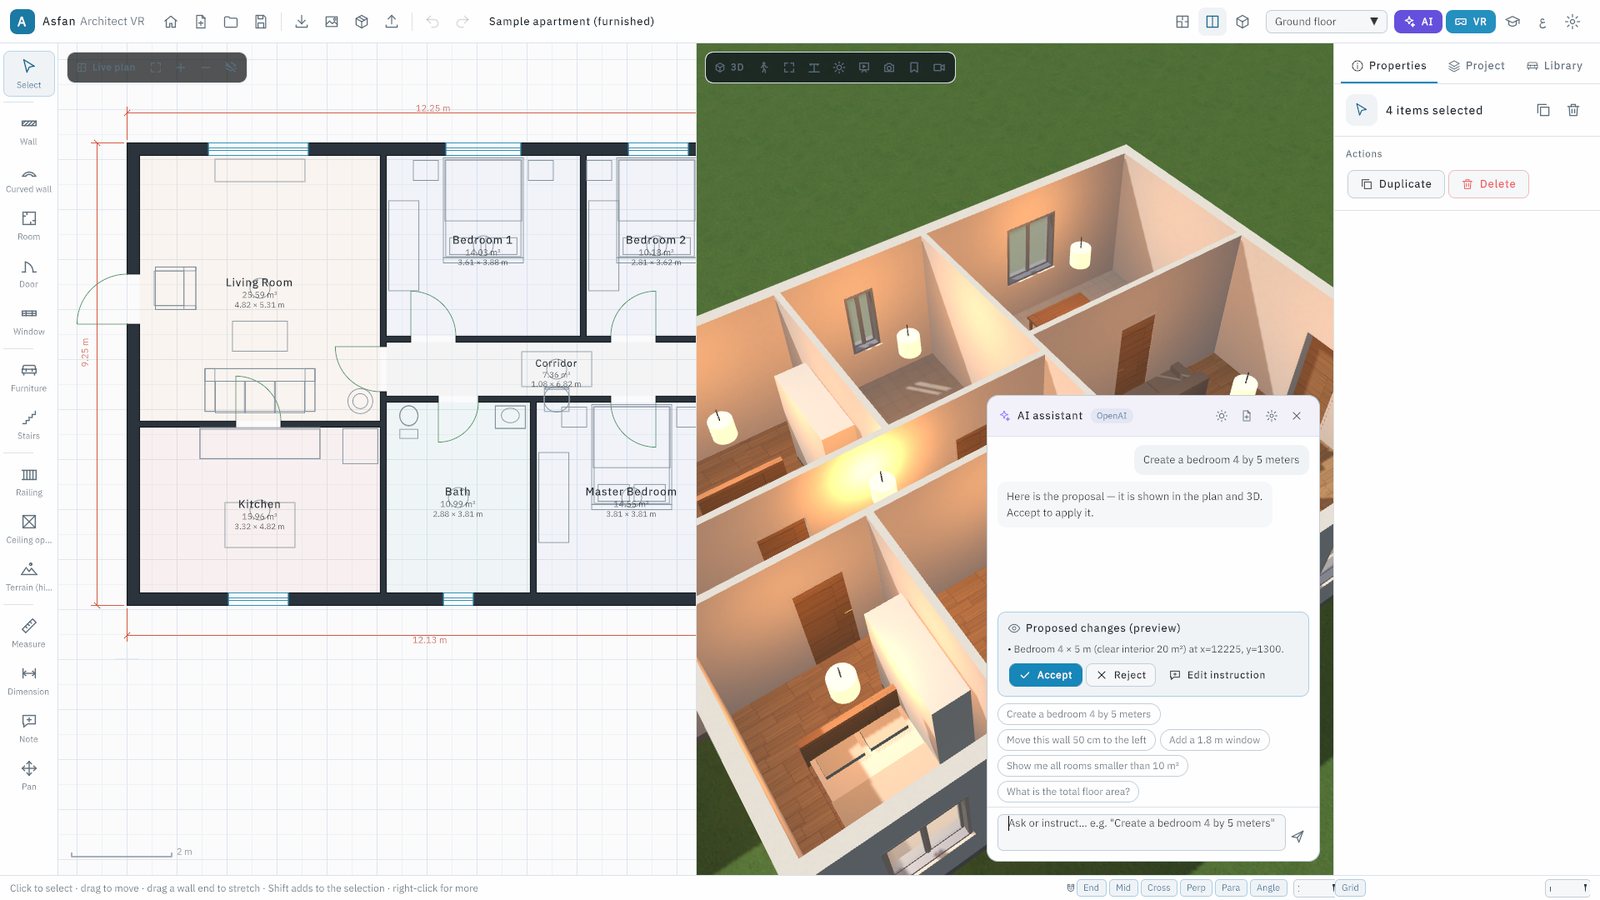
Task: Click the walk-mode figure icon in 3D toolbar
Action: (764, 68)
